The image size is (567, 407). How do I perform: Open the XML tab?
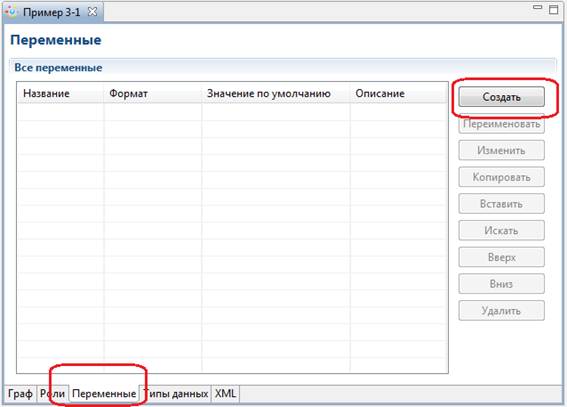225,393
